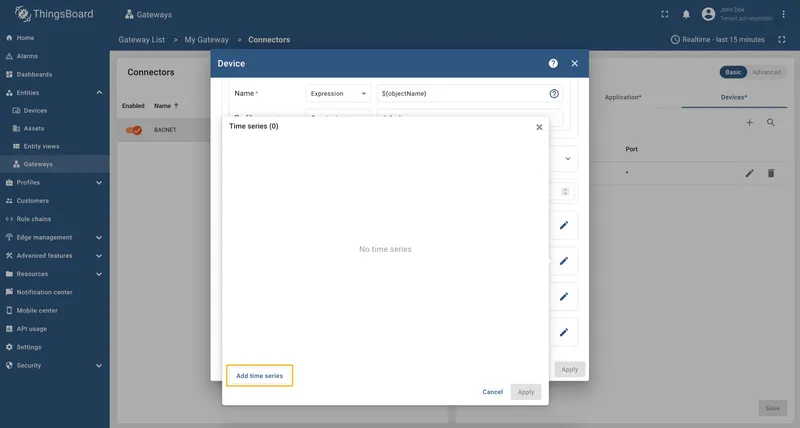Select the BACNET connector row
Image resolution: width=800 pixels, height=428 pixels.
pos(165,130)
